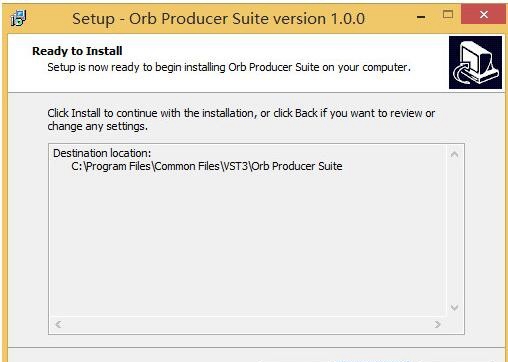The height and width of the screenshot is (362, 508).
Task: Click the 'Ready to Install' heading
Action: (77, 51)
